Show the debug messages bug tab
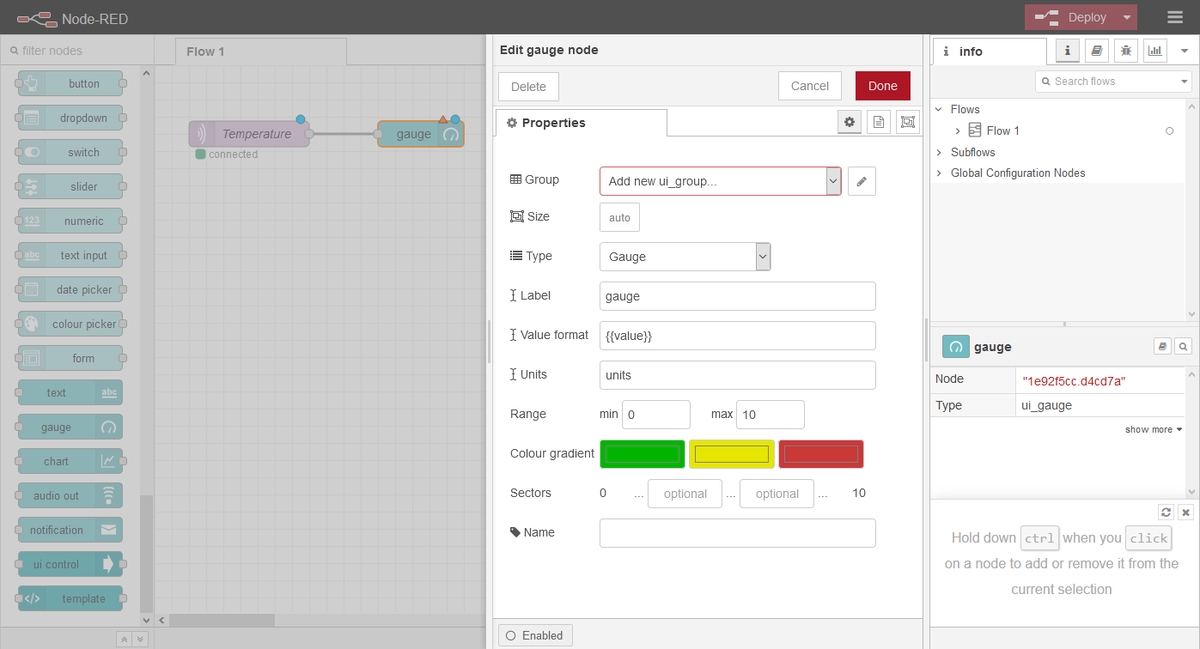Image resolution: width=1200 pixels, height=649 pixels. (1126, 50)
